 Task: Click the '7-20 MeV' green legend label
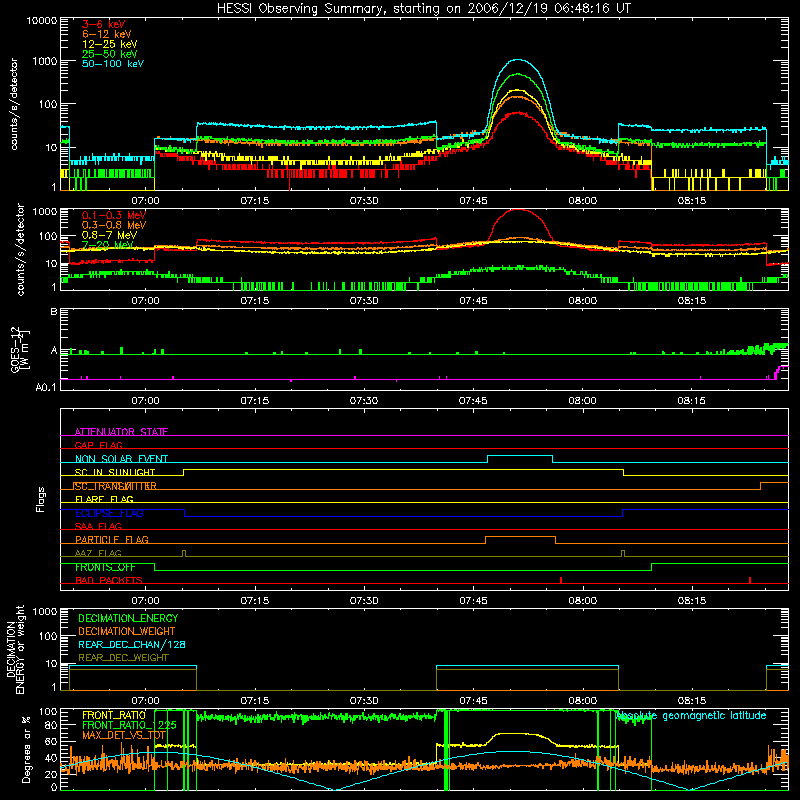(x=107, y=245)
